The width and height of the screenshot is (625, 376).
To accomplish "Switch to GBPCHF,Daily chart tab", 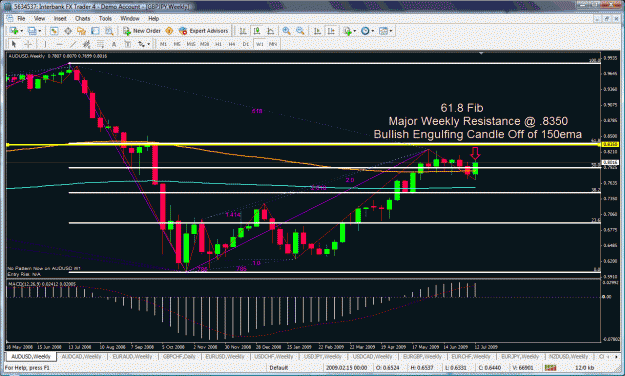I will (x=179, y=356).
